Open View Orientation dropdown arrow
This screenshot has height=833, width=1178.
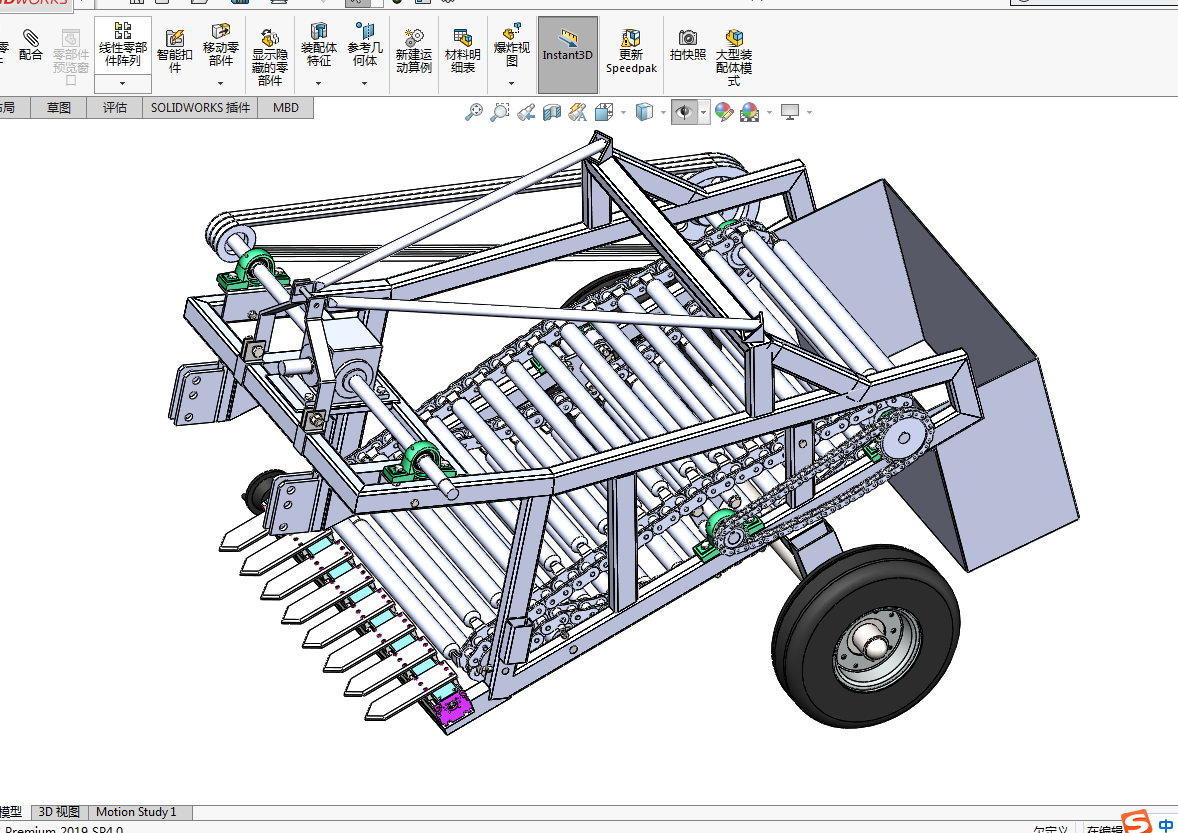point(623,113)
